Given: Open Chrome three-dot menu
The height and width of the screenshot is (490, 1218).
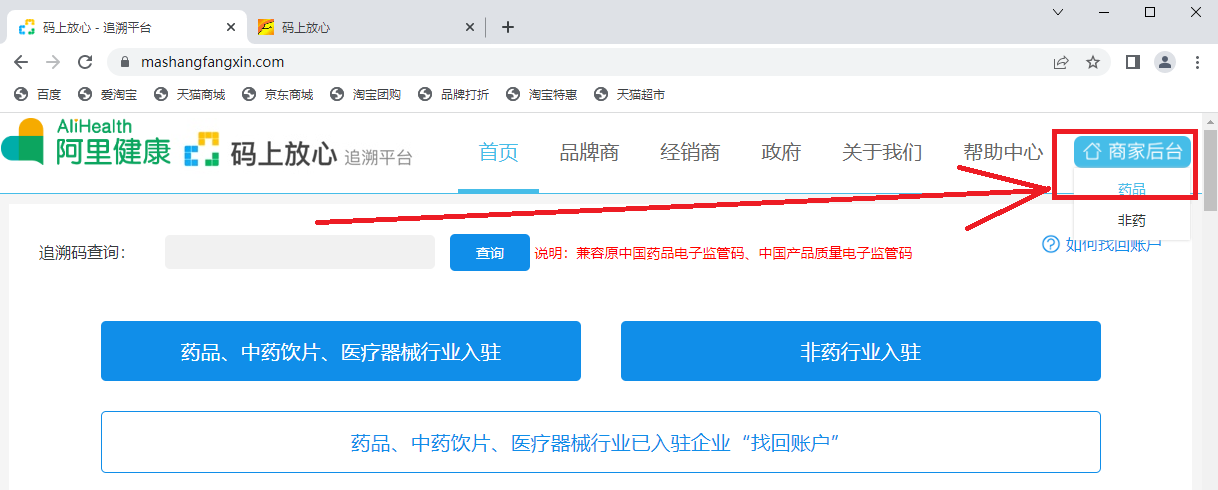Looking at the screenshot, I should (1197, 62).
